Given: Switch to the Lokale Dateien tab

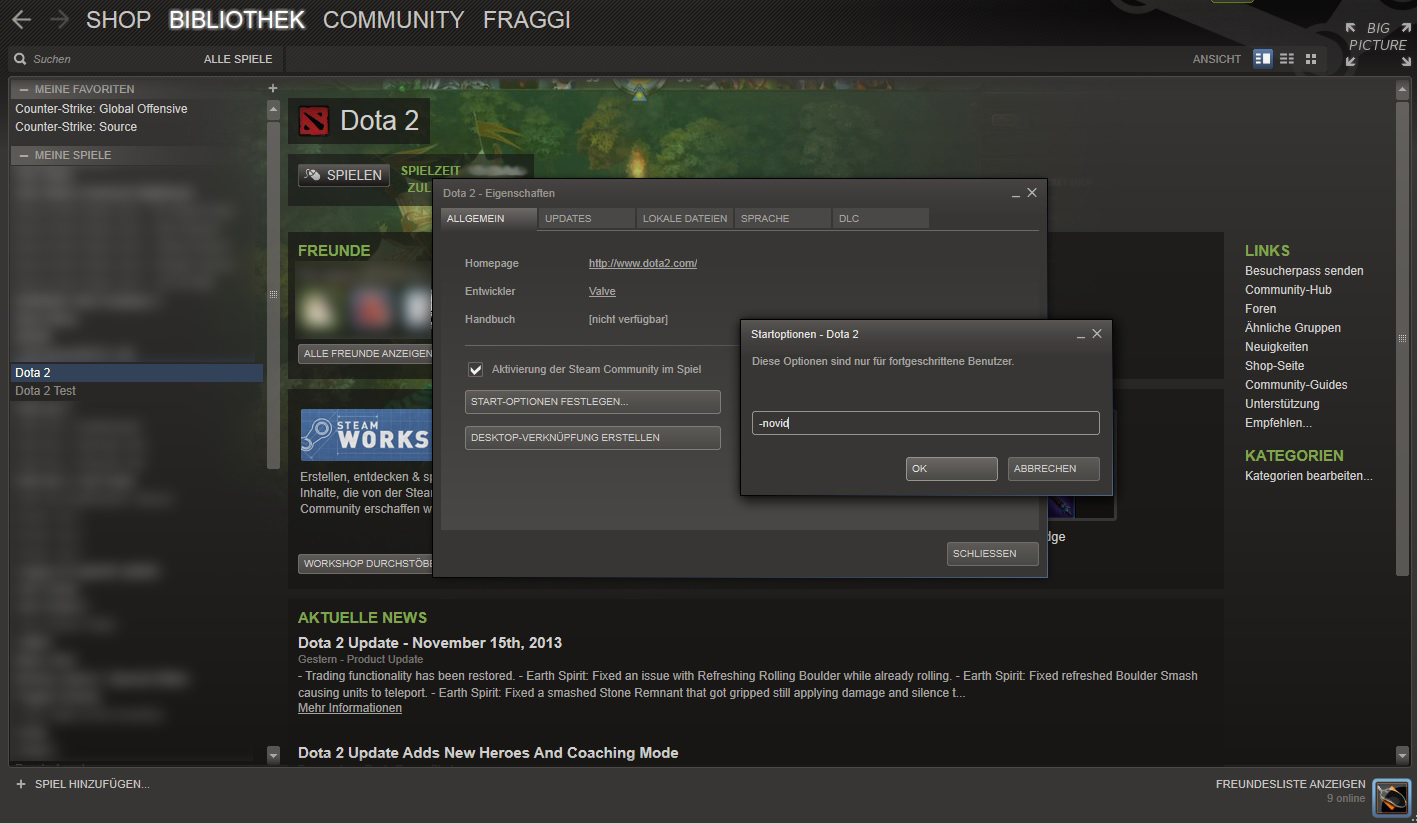Looking at the screenshot, I should (x=685, y=218).
